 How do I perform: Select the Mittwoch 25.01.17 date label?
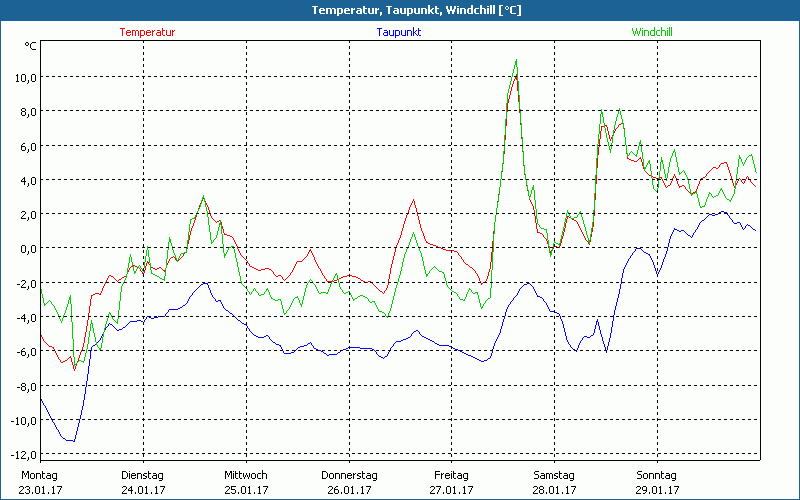(245, 482)
